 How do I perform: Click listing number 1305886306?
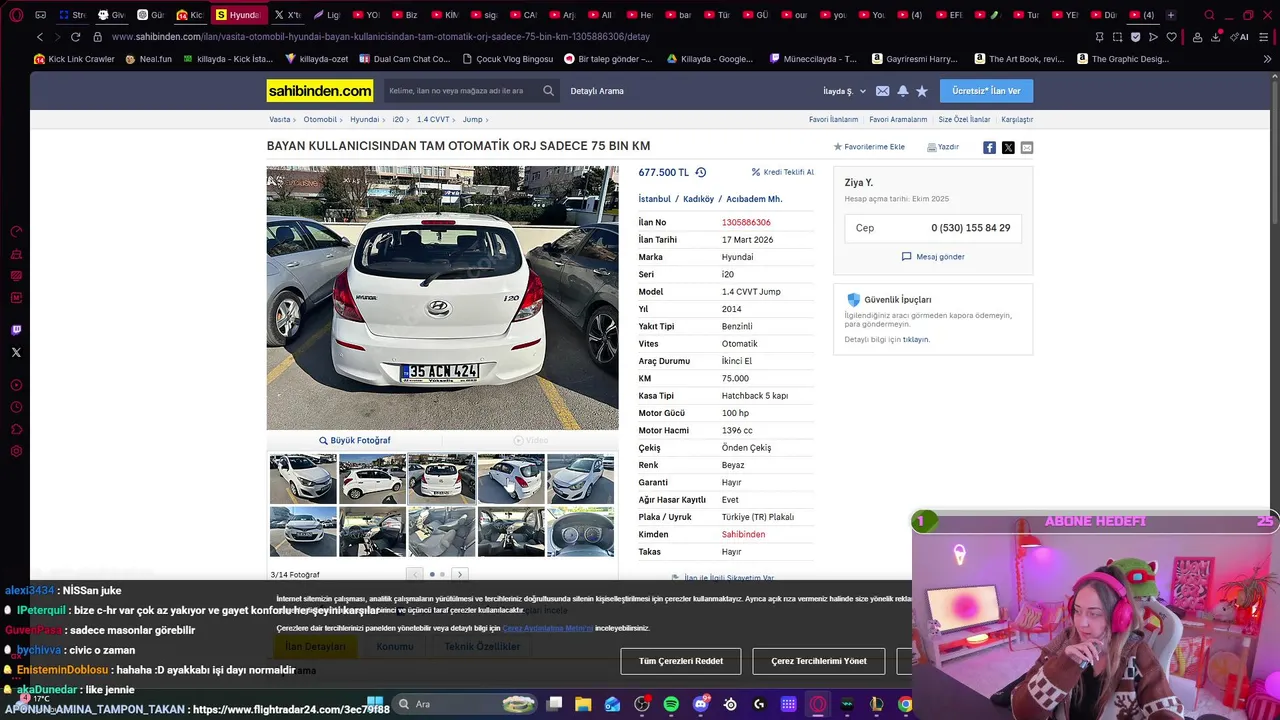[x=746, y=223]
